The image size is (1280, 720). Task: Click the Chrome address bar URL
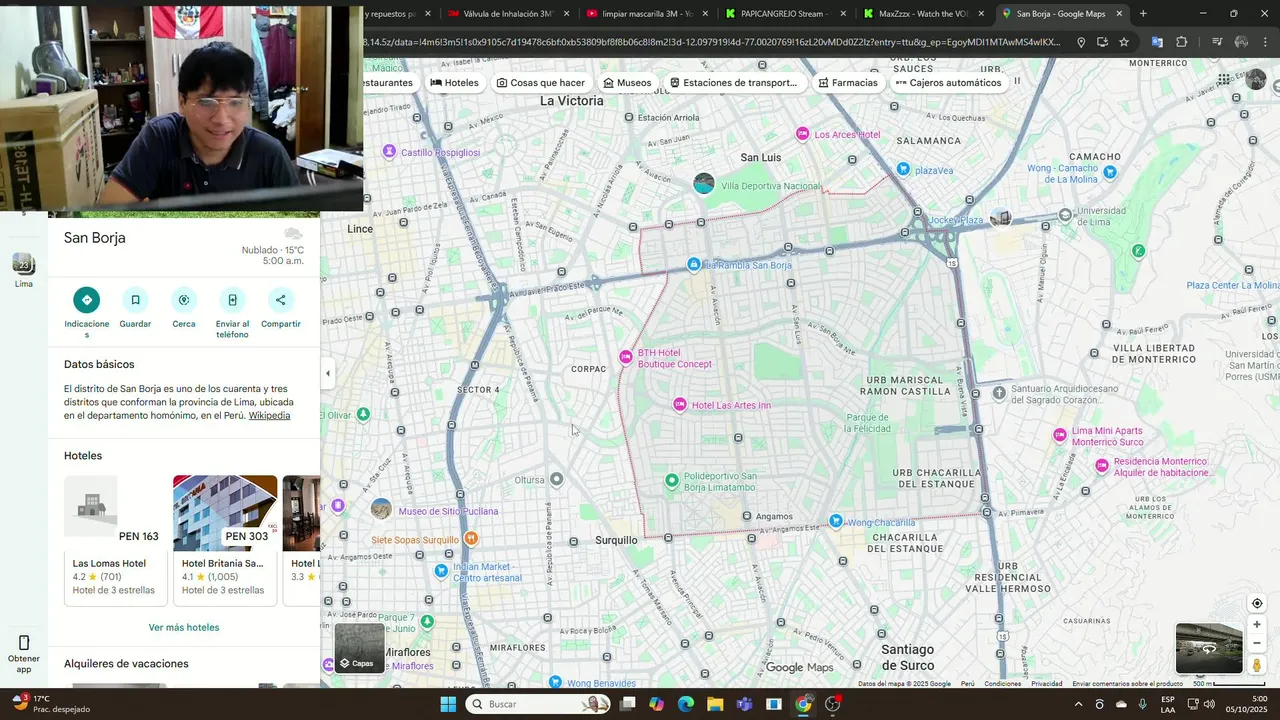pyautogui.click(x=712, y=42)
